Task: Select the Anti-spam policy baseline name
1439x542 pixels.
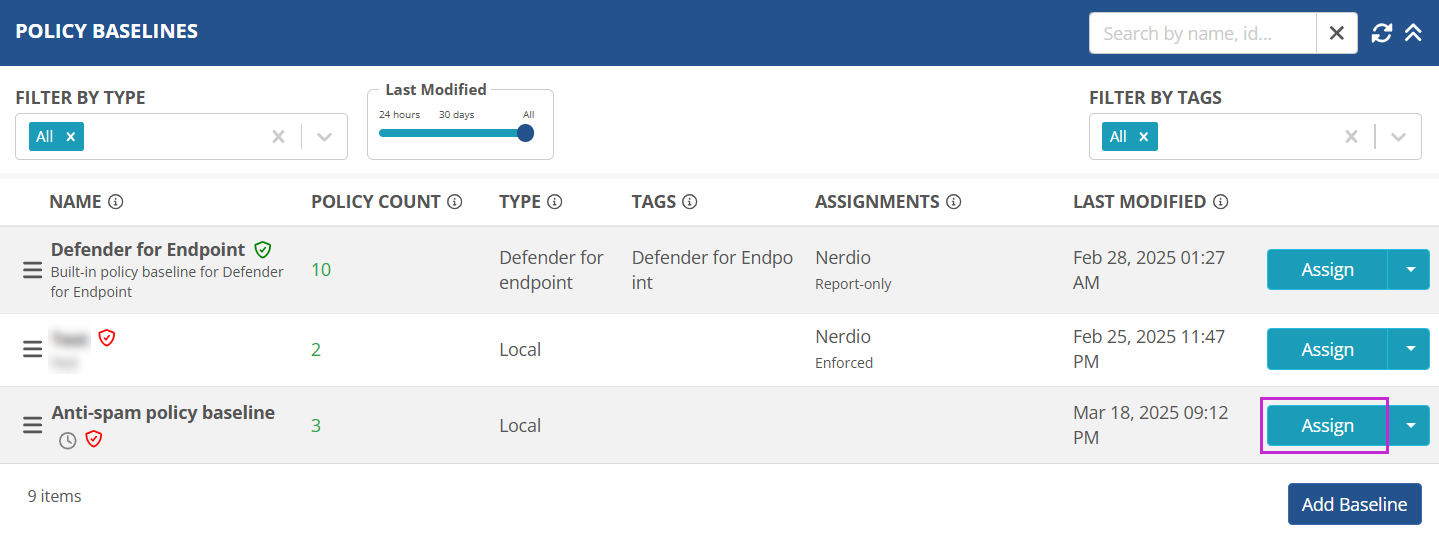Action: tap(163, 412)
